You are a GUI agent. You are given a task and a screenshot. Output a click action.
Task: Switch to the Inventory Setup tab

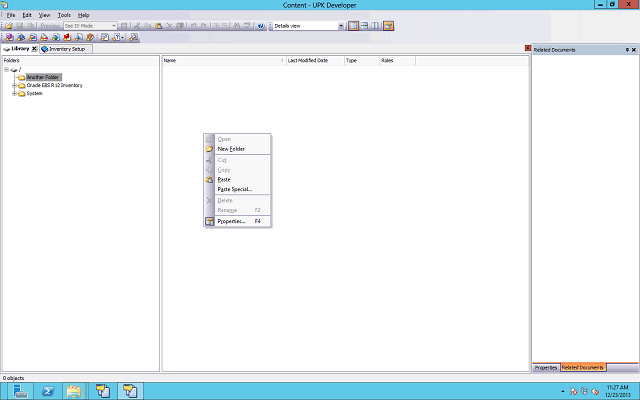click(66, 49)
